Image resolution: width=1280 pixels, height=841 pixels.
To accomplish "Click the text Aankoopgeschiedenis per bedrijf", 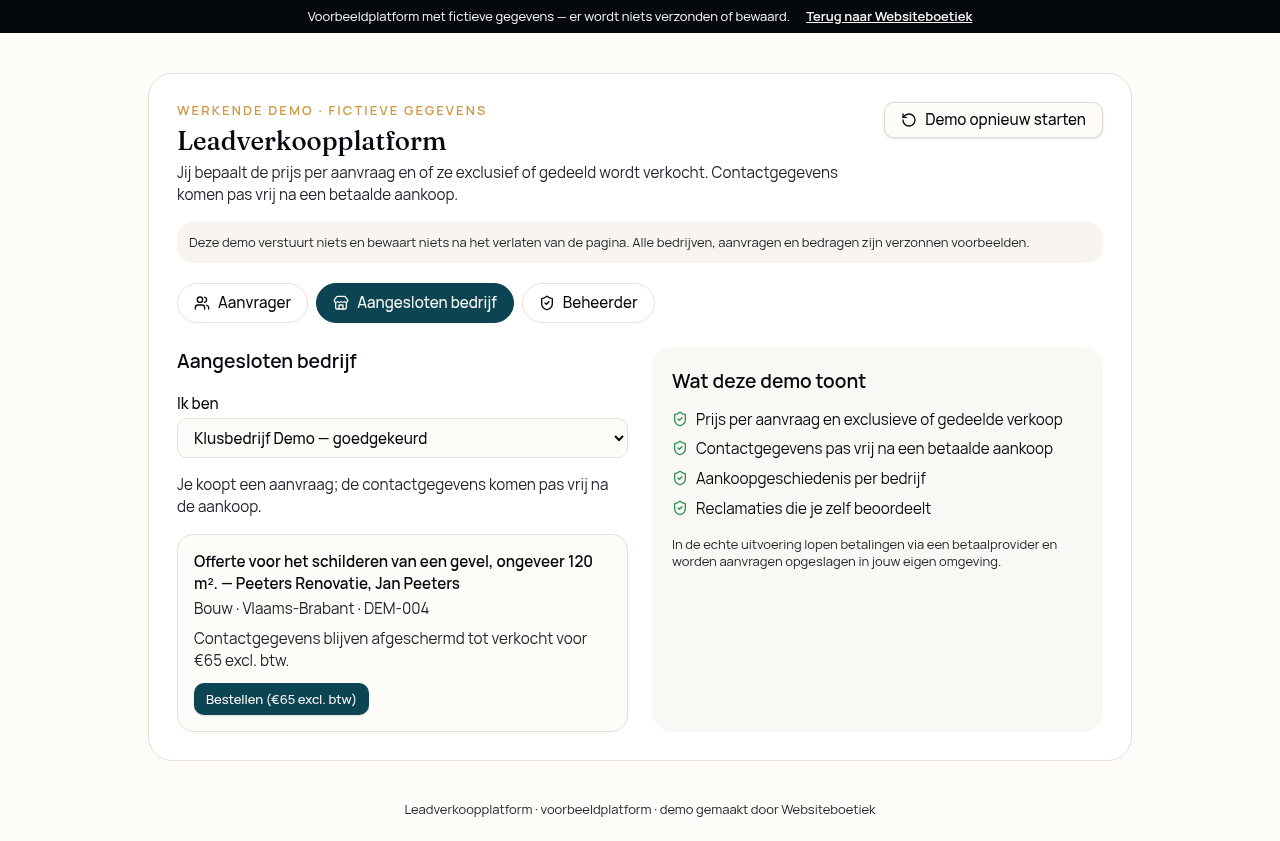I will pyautogui.click(x=811, y=478).
